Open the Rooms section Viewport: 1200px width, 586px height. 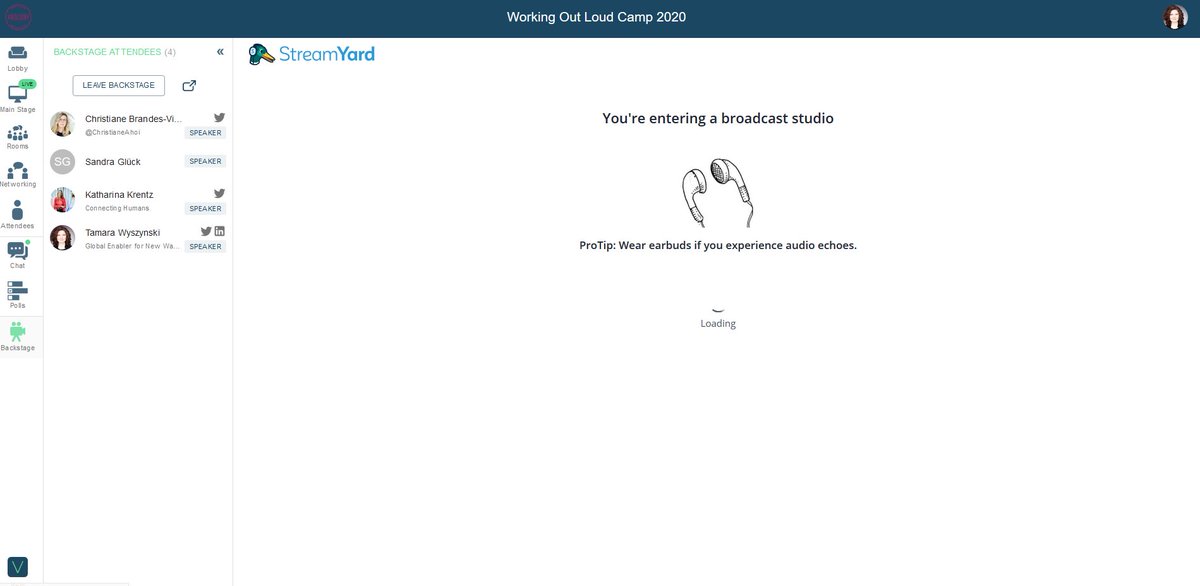(x=18, y=137)
